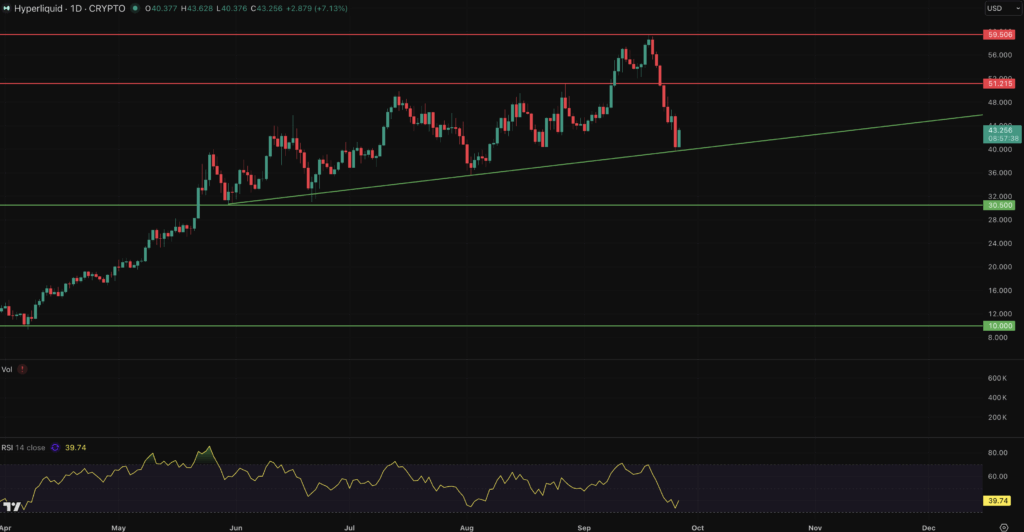Click the green 30.500 price label
The image size is (1024, 532).
pyautogui.click(x=999, y=205)
